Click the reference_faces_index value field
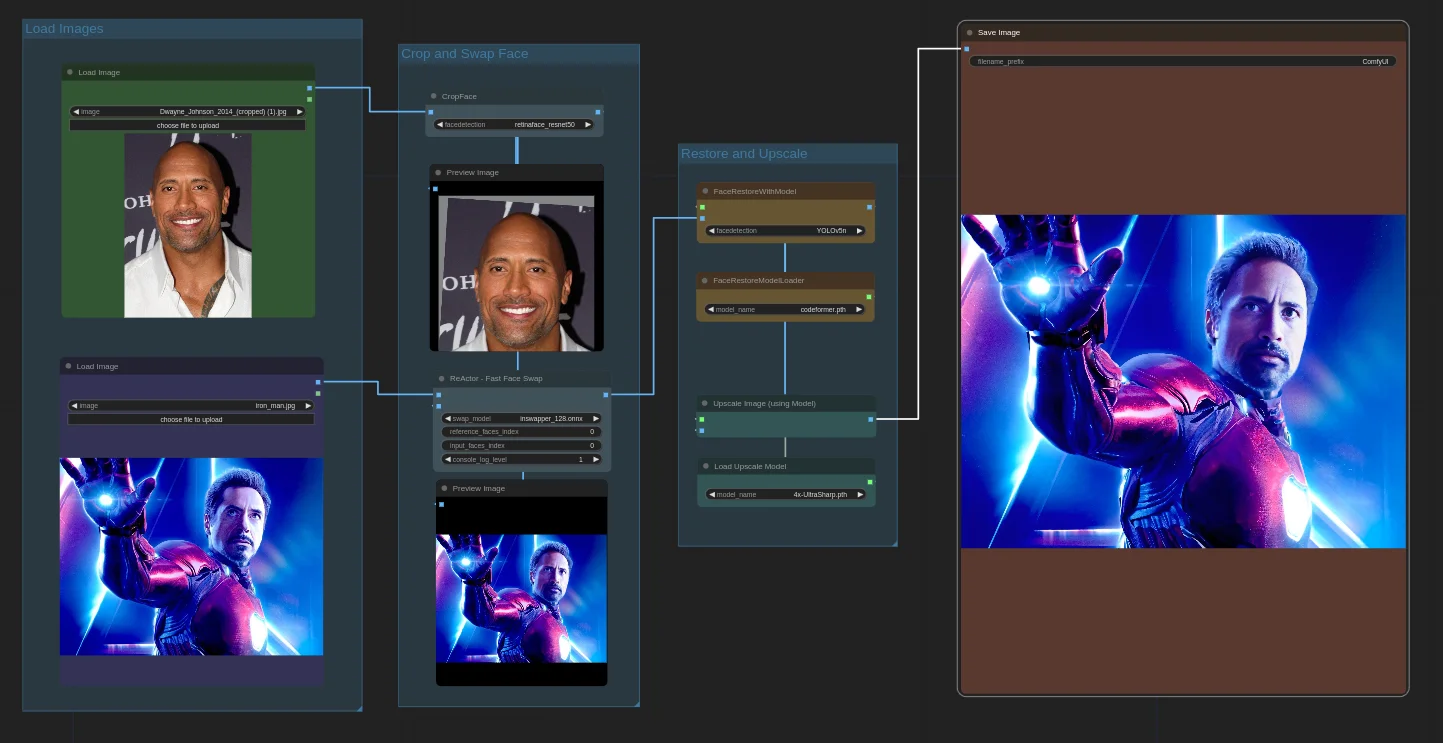Image resolution: width=1443 pixels, height=743 pixels. click(522, 432)
